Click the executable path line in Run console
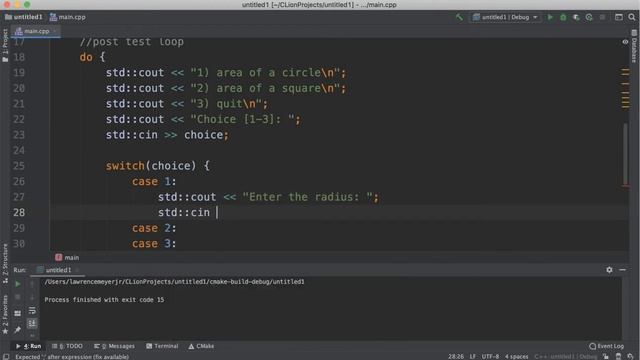 174,282
